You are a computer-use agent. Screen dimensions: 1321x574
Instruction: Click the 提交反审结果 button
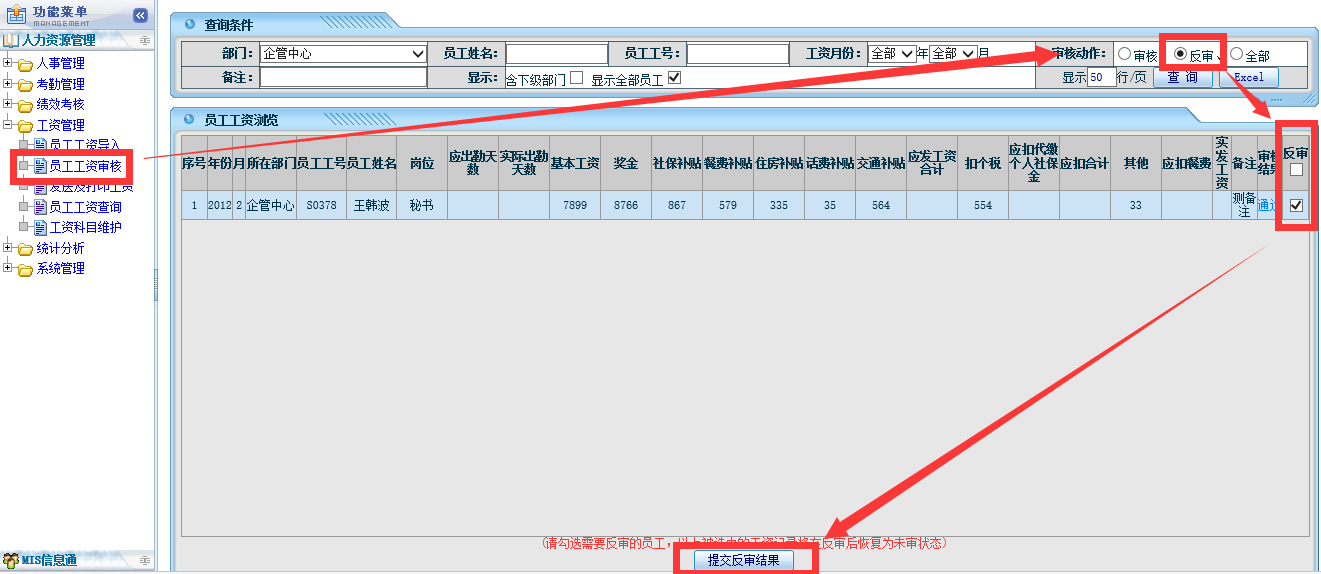click(x=744, y=560)
